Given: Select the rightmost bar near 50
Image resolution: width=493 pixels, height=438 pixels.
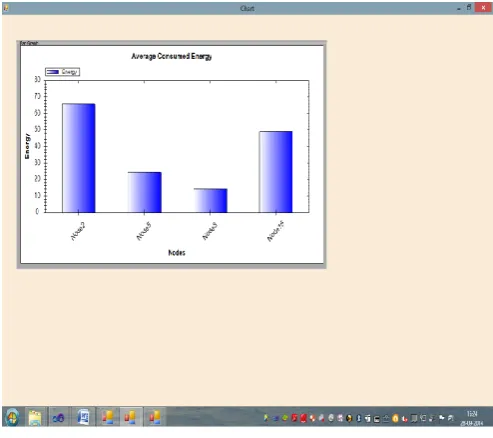Looking at the screenshot, I should coord(276,172).
